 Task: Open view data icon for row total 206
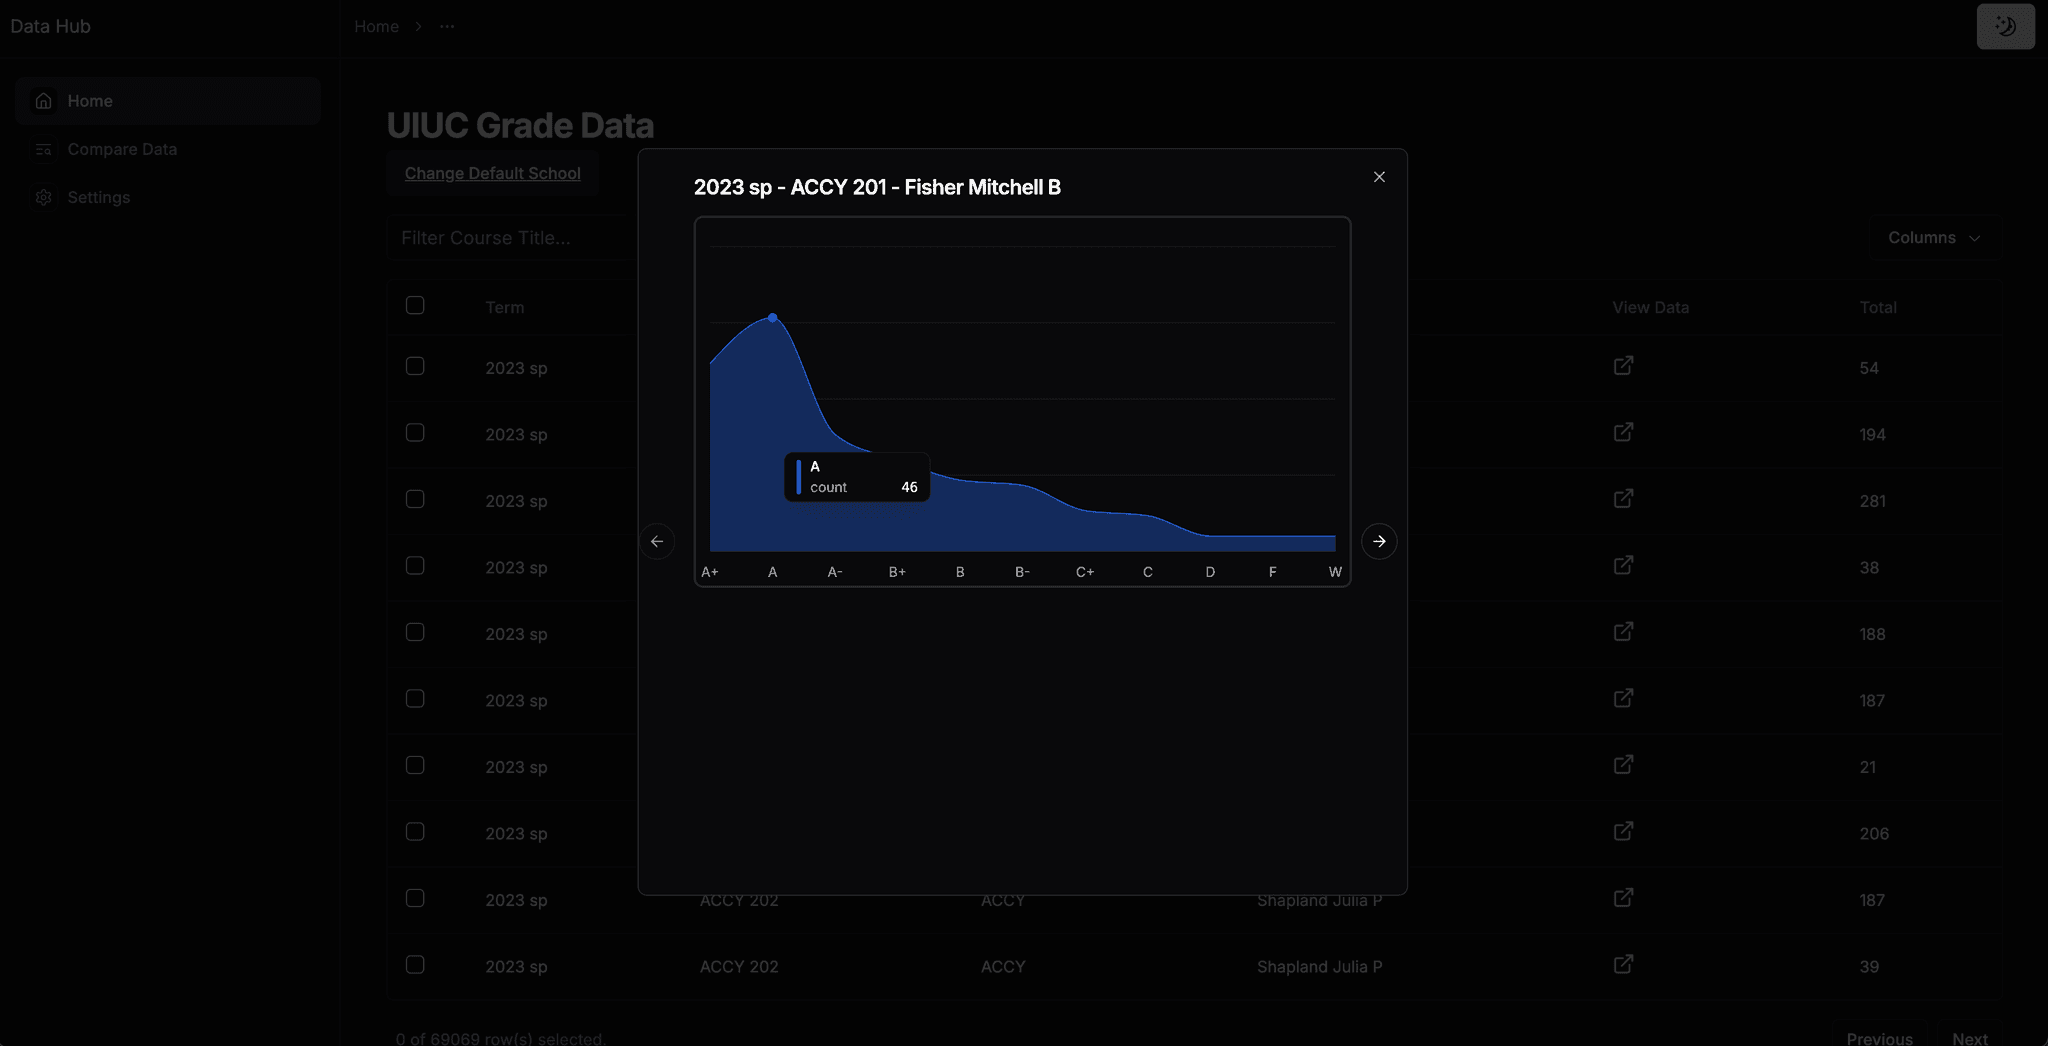click(1624, 830)
